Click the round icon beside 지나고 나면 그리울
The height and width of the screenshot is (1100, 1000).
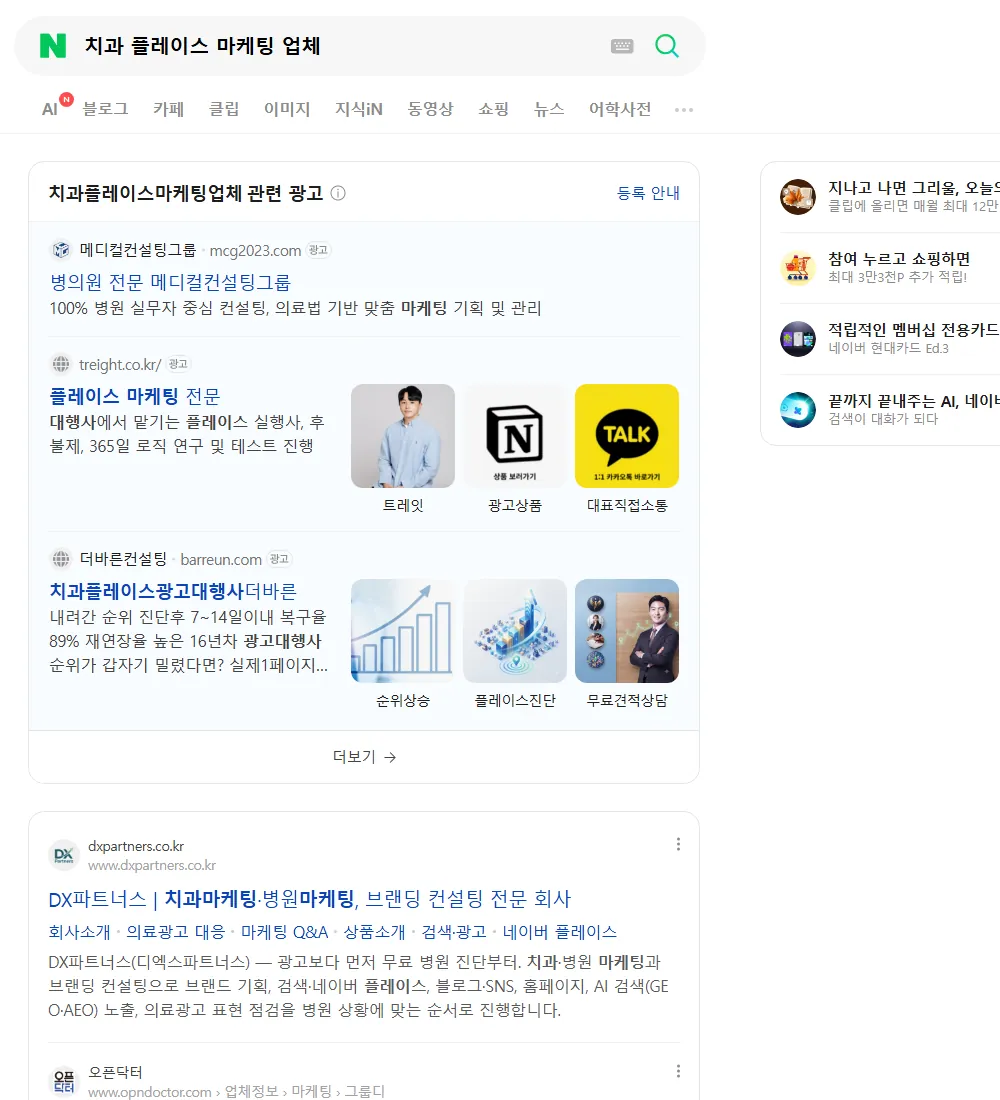tap(798, 196)
